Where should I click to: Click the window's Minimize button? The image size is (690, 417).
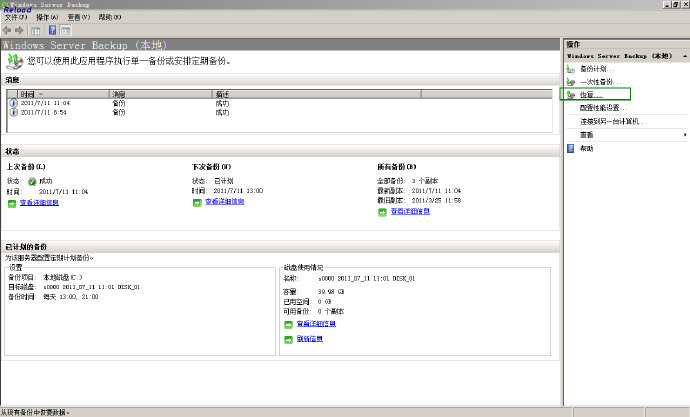[667, 4]
